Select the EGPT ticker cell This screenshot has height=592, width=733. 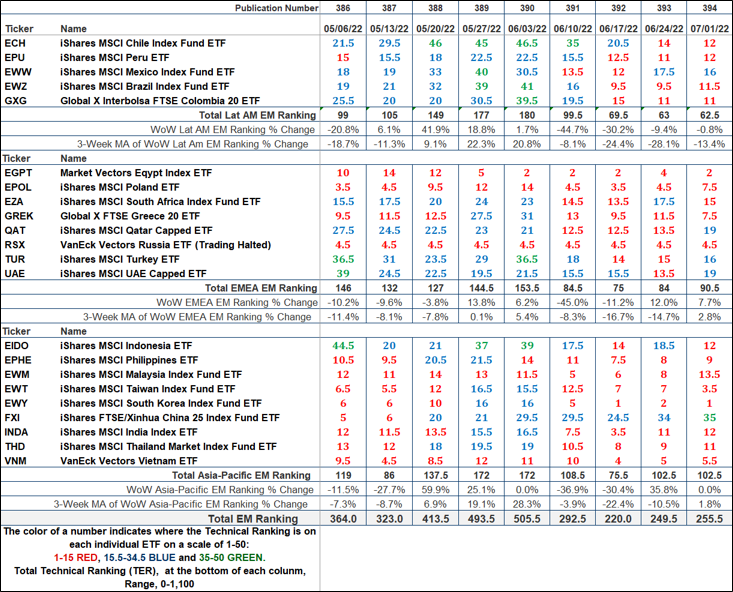point(18,173)
